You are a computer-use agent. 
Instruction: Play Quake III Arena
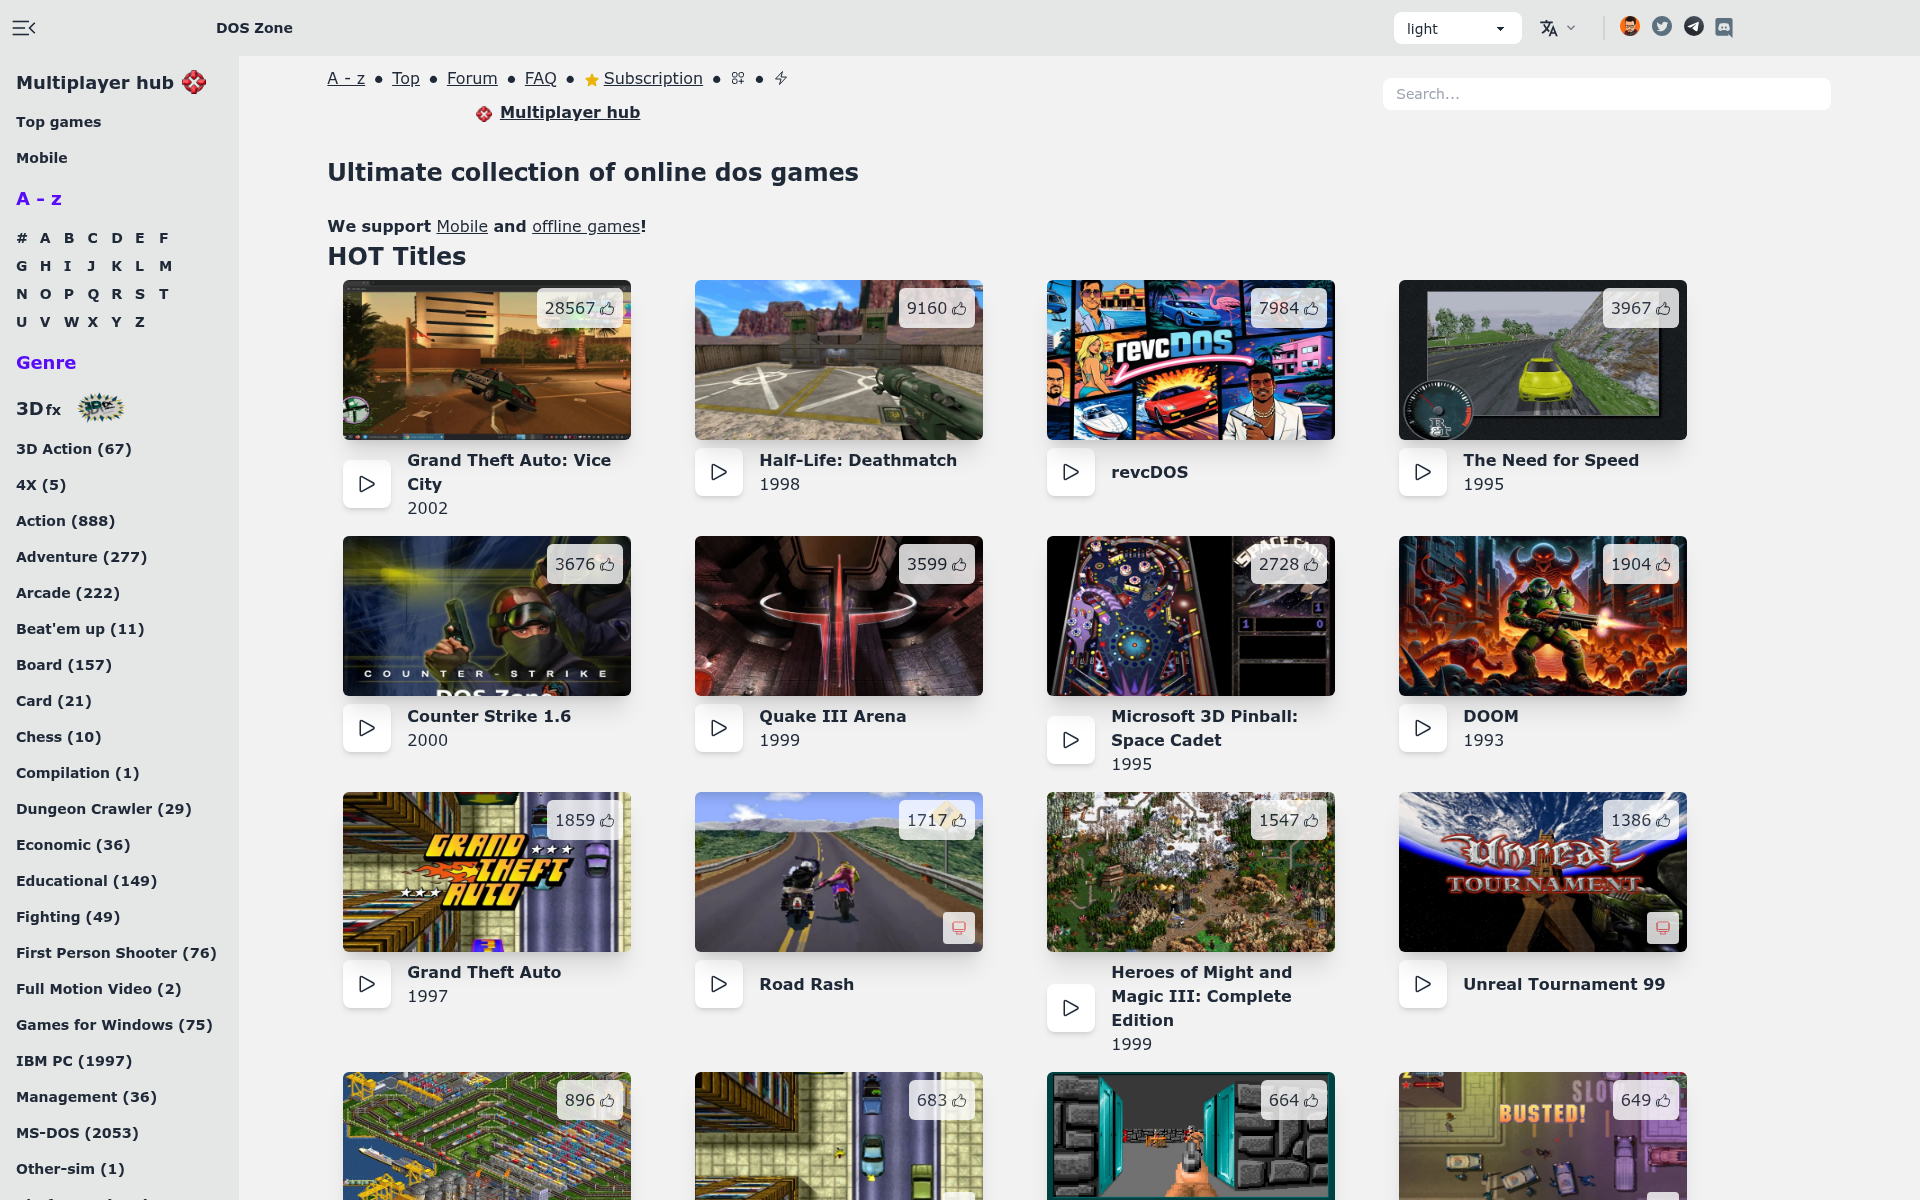719,728
